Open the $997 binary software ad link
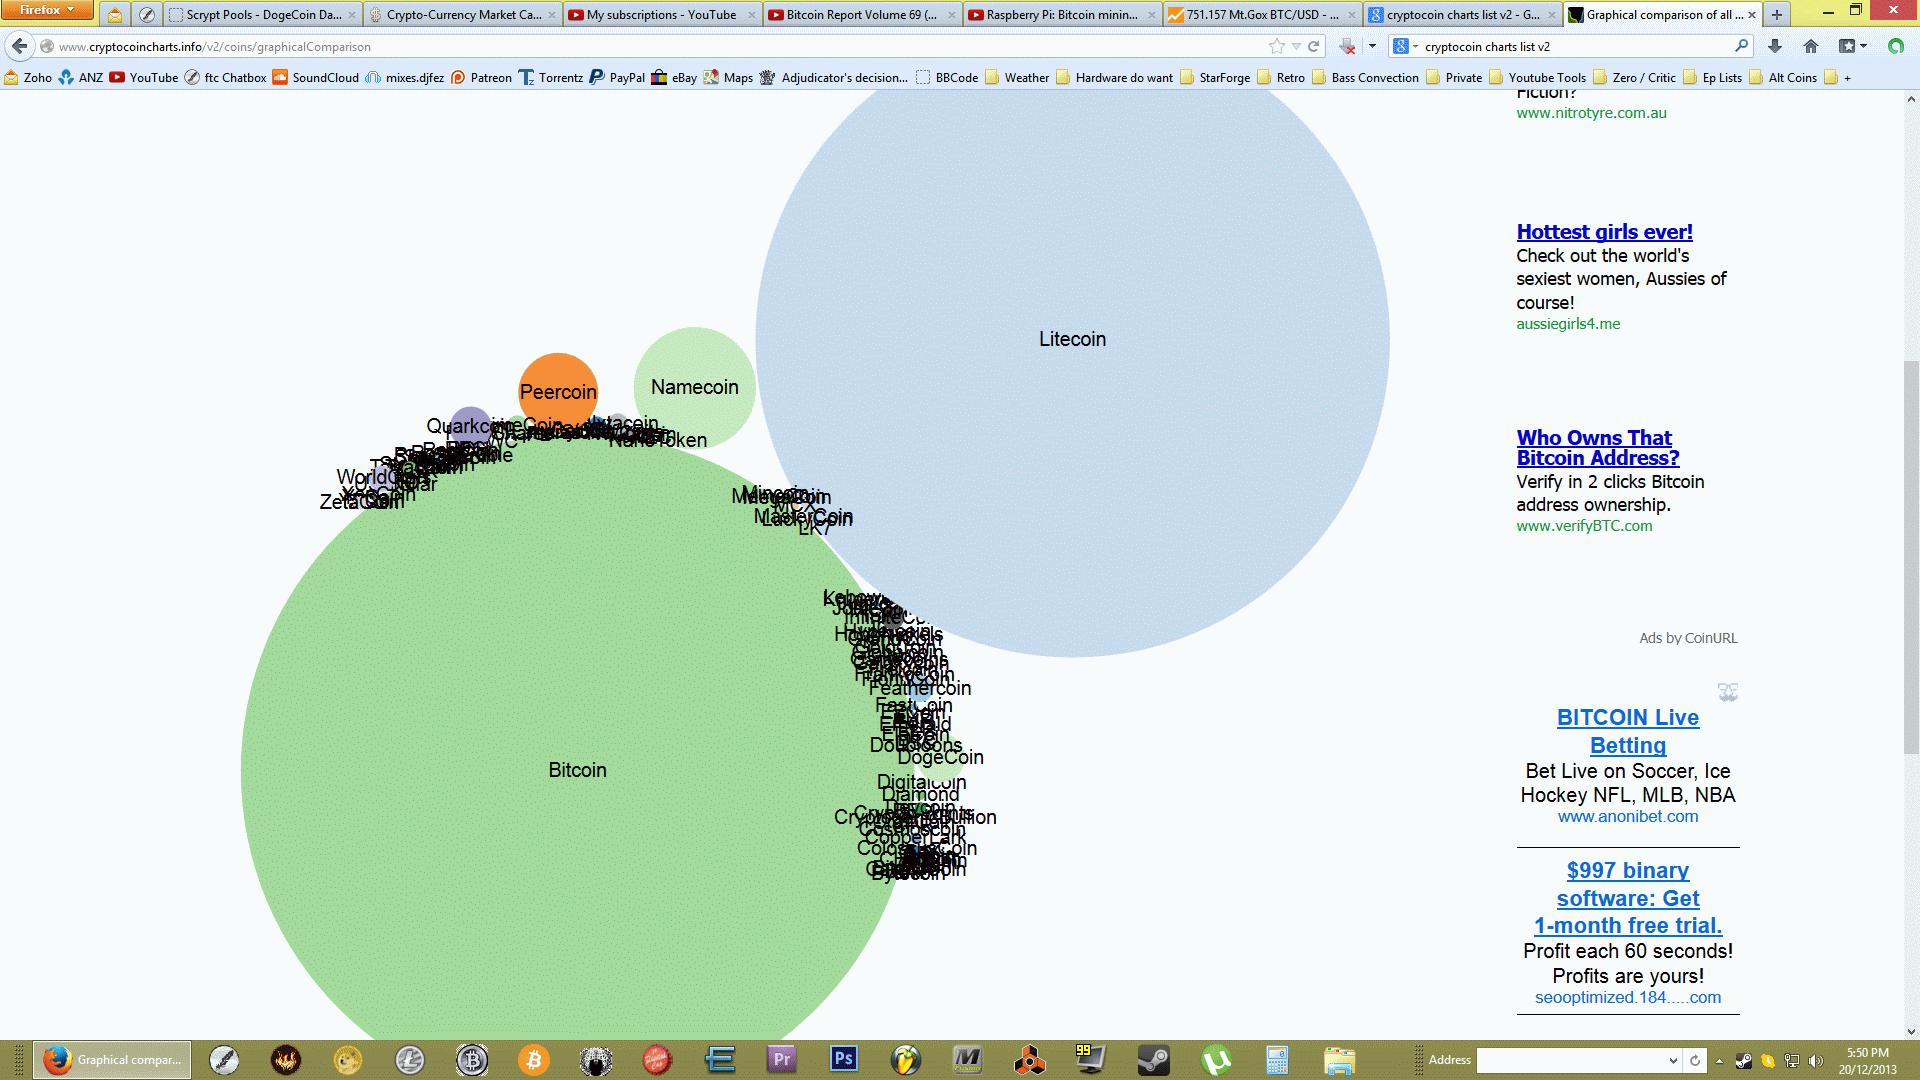The image size is (1920, 1080). pos(1628,898)
